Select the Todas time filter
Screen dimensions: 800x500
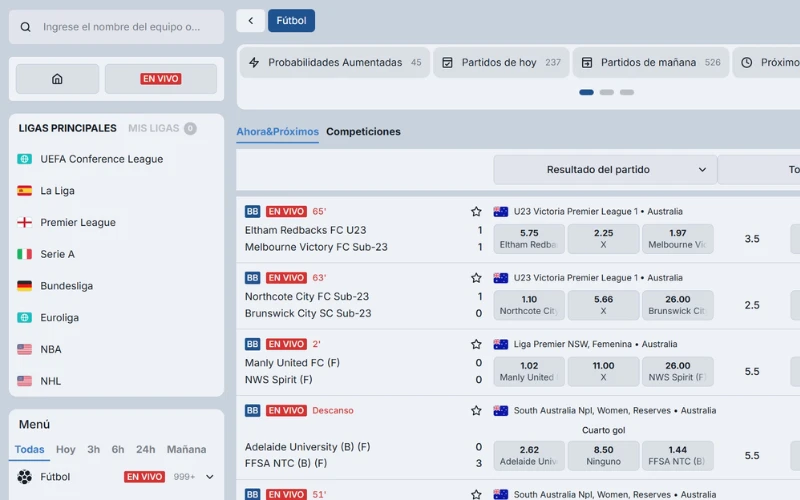point(29,449)
